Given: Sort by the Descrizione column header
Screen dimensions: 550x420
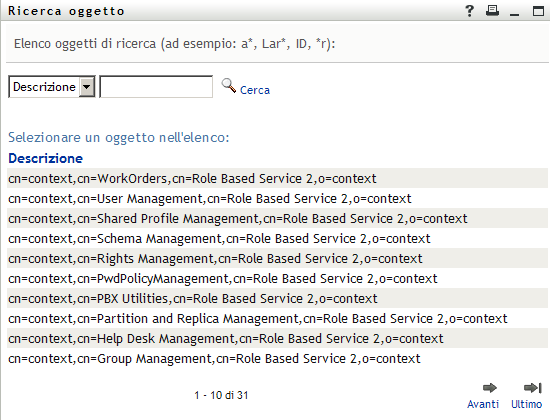Looking at the screenshot, I should (46, 158).
